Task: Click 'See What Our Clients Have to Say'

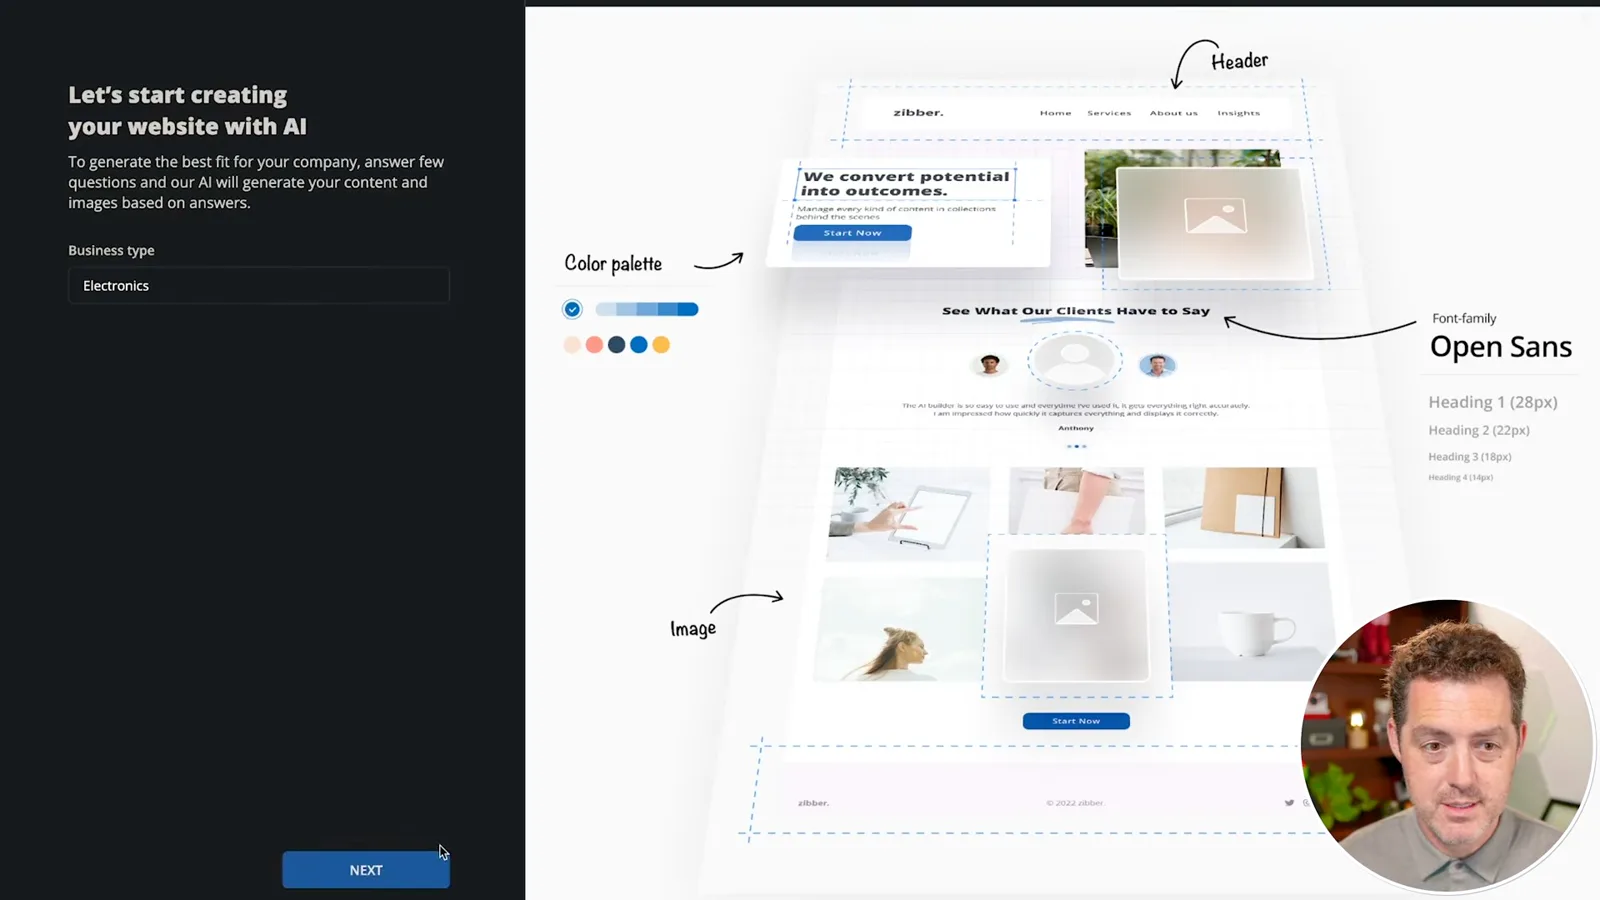Action: [x=1076, y=311]
